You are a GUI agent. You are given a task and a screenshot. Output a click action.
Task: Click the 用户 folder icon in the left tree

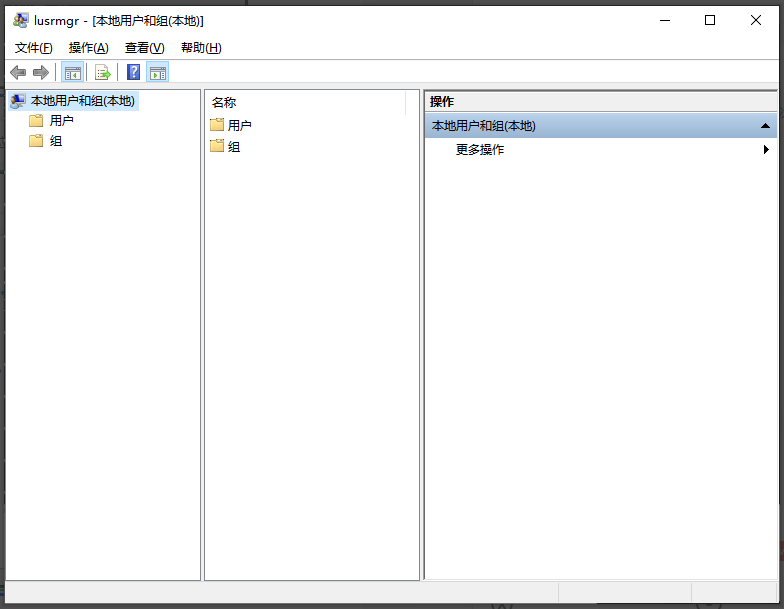pos(36,120)
